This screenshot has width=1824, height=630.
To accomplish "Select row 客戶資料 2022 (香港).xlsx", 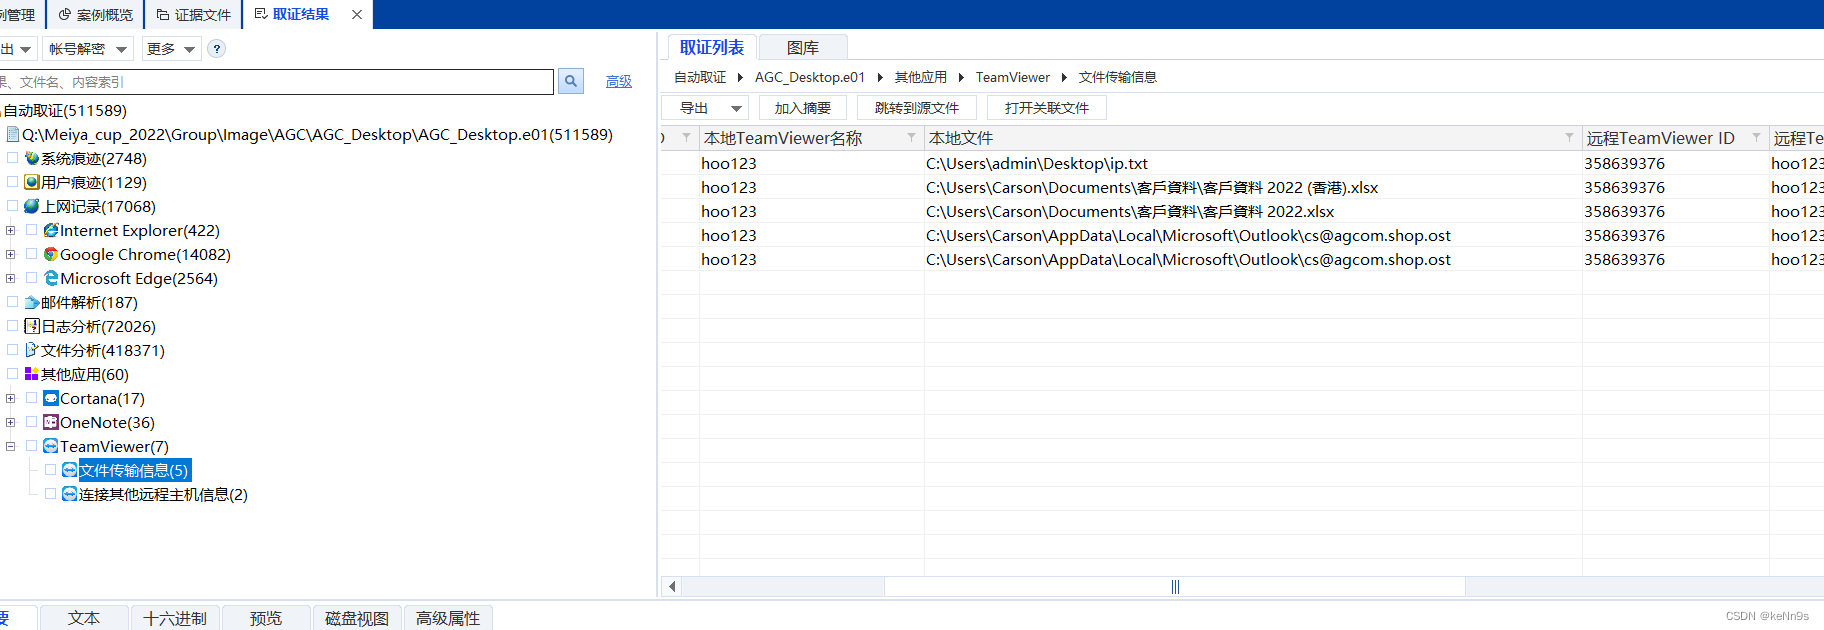I will [1242, 187].
